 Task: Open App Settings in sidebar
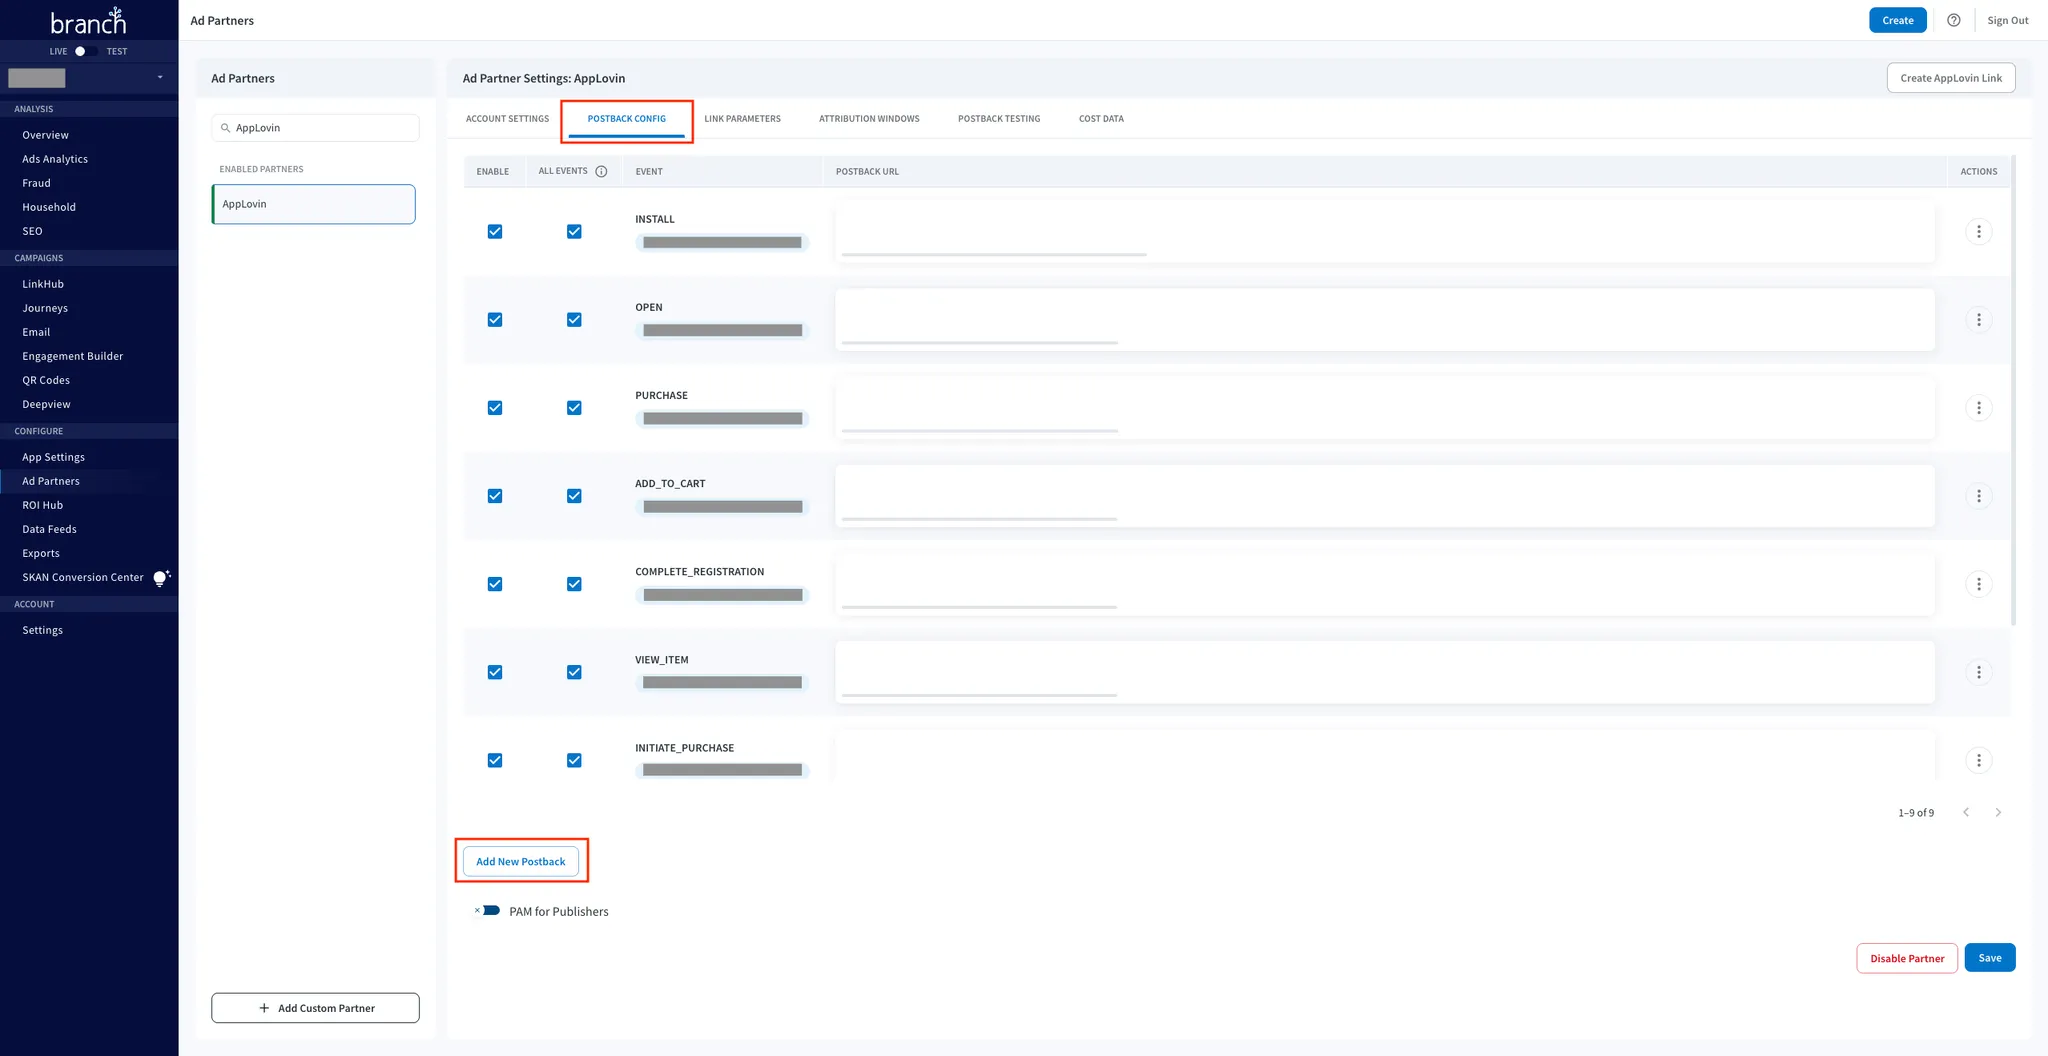pos(53,457)
